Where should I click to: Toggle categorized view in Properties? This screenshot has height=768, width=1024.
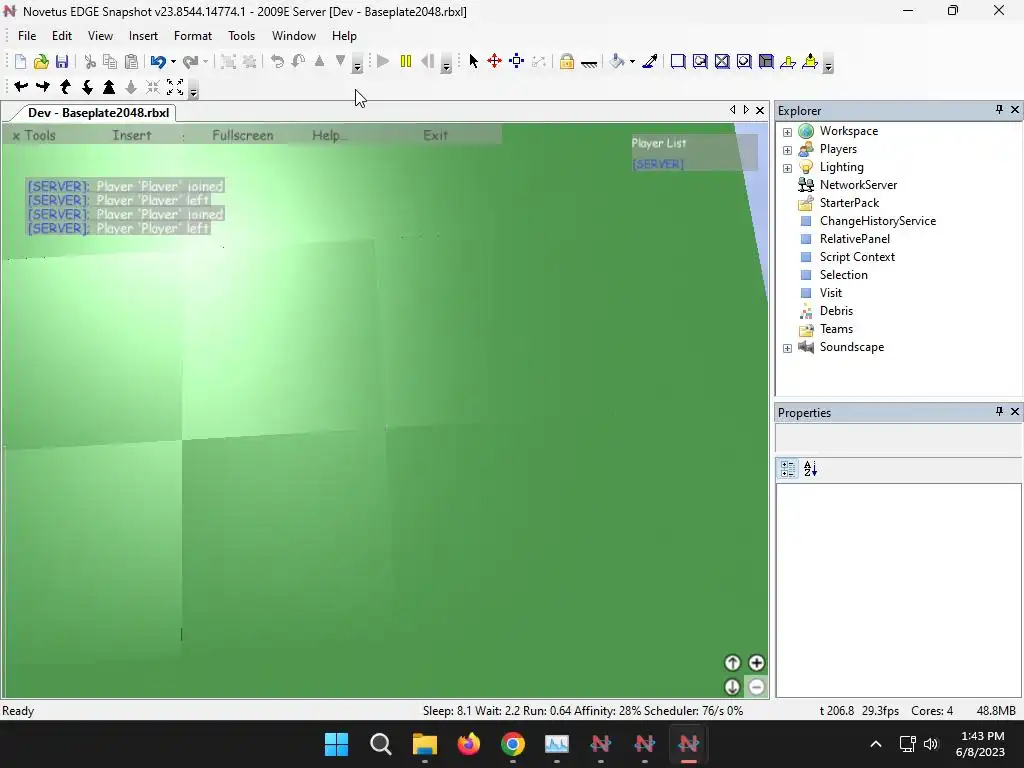tap(788, 469)
